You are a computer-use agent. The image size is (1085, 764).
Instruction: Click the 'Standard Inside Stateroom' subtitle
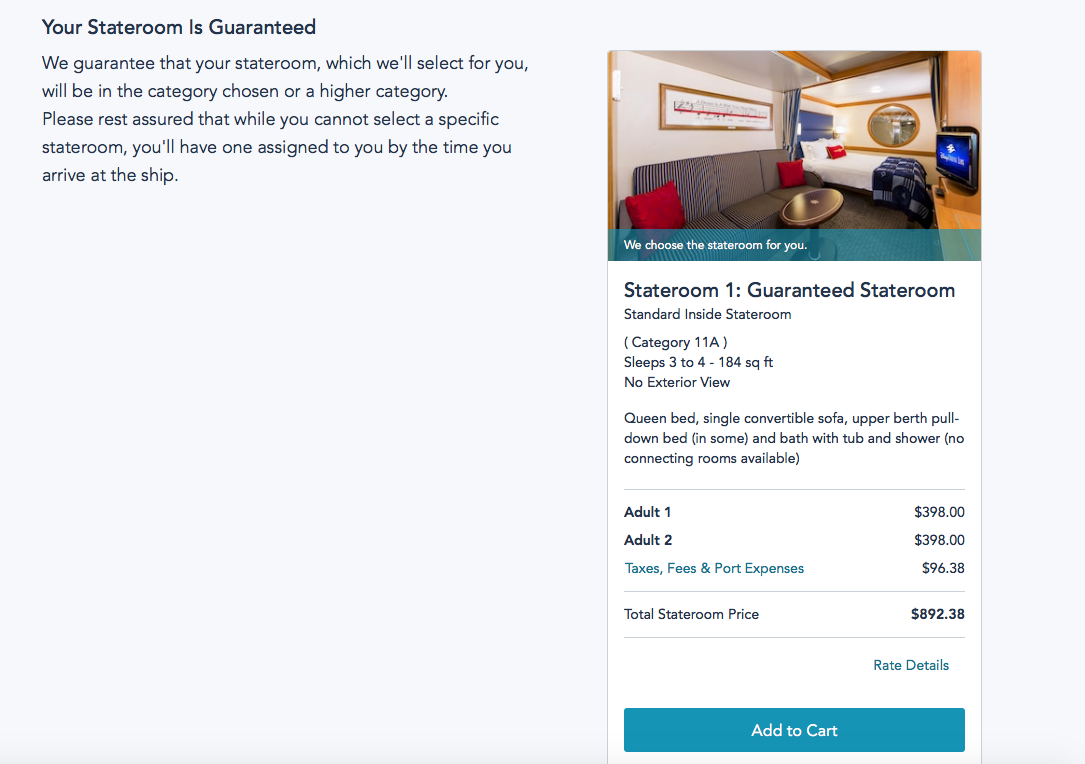click(x=707, y=314)
